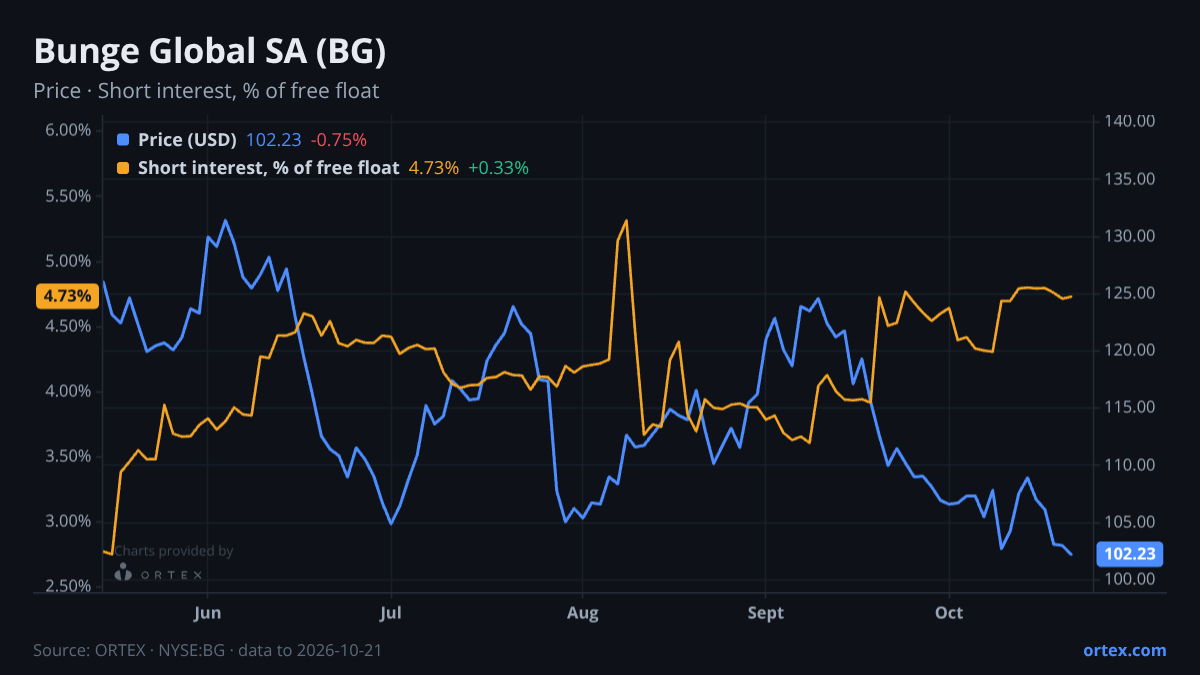Click the 4.00% left axis label
Viewport: 1200px width, 675px height.
click(68, 391)
